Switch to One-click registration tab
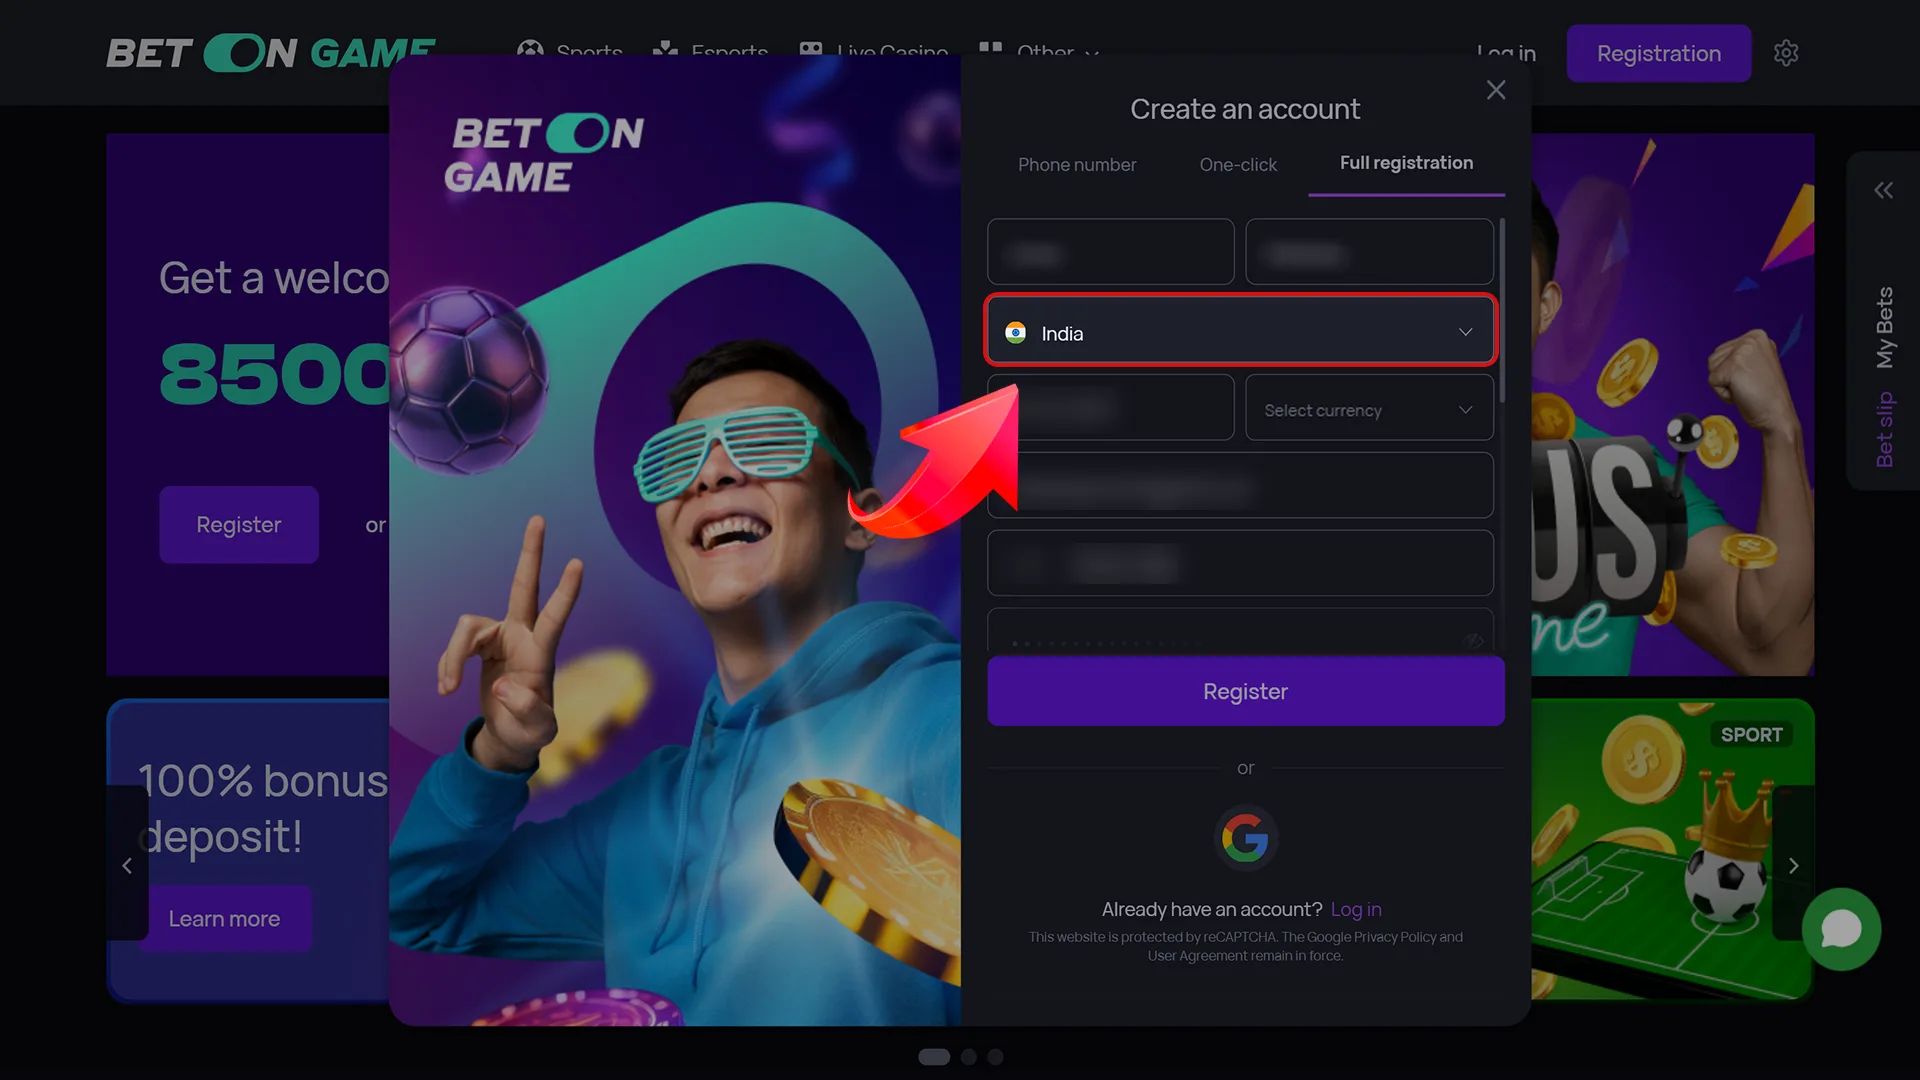1920x1080 pixels. (1237, 162)
